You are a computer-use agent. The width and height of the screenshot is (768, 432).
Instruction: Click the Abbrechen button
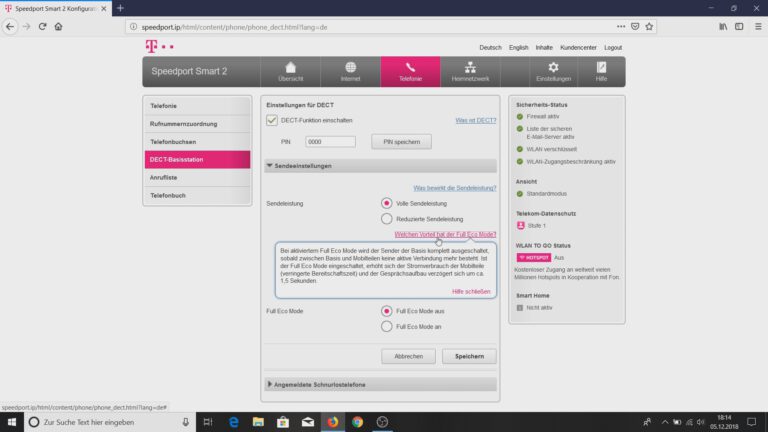pyautogui.click(x=408, y=356)
